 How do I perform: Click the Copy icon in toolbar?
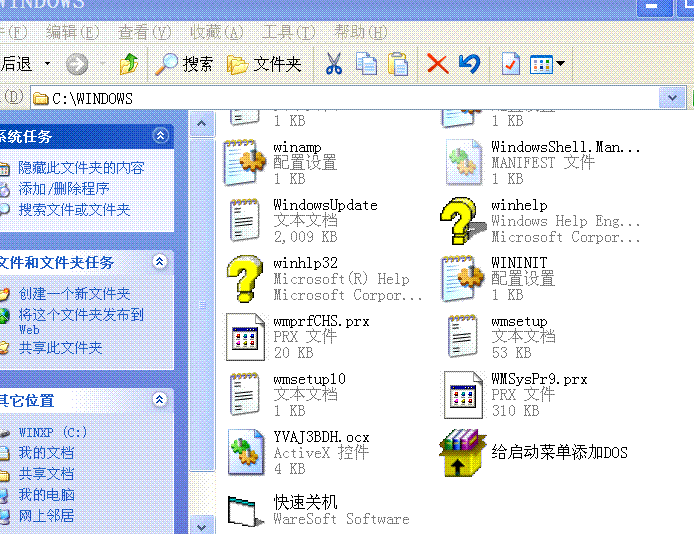click(366, 64)
